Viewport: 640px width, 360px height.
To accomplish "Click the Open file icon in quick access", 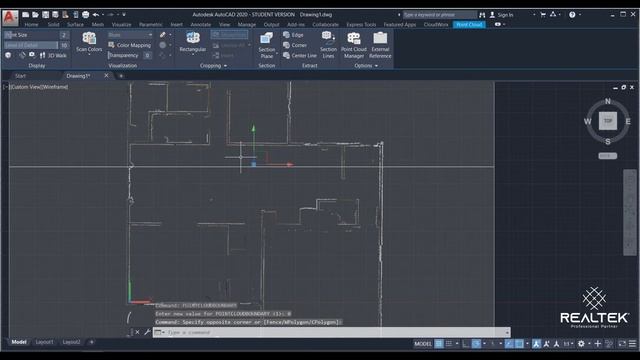I will pos(36,15).
